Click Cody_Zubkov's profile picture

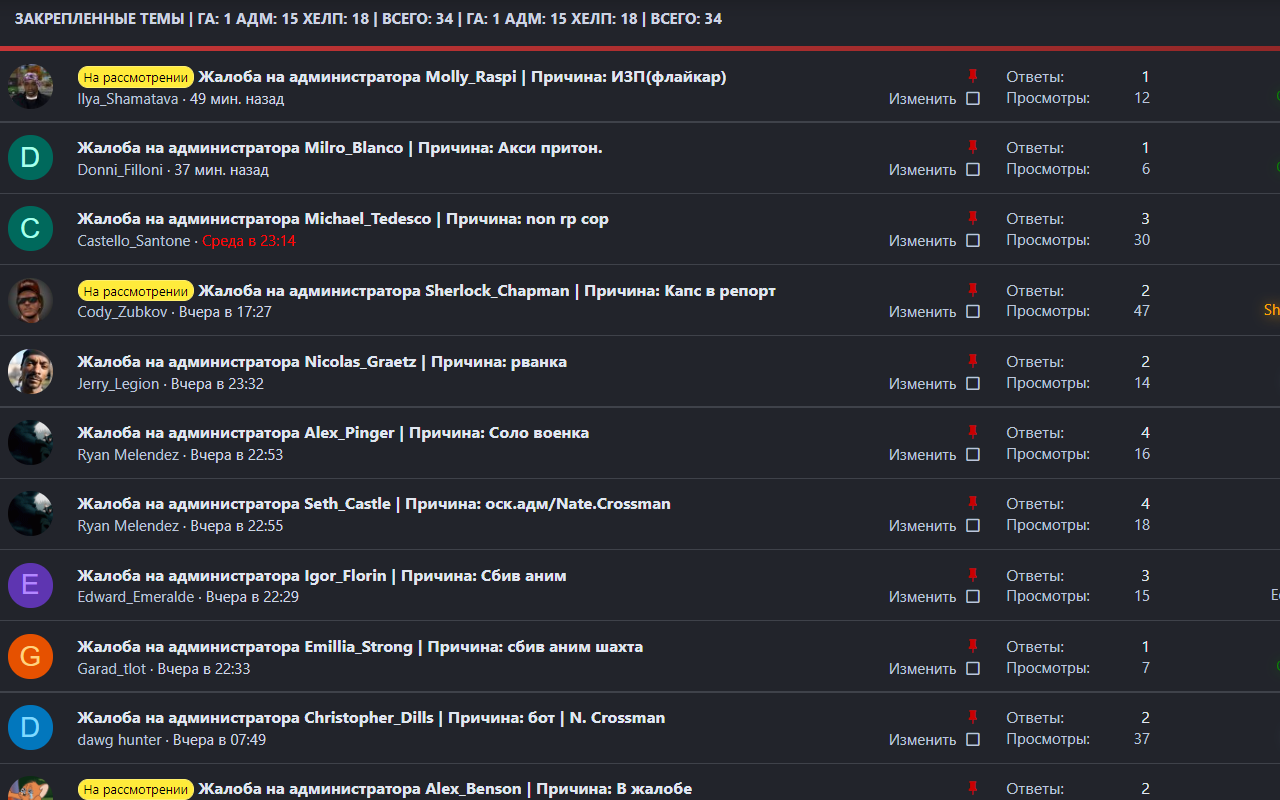[30, 299]
